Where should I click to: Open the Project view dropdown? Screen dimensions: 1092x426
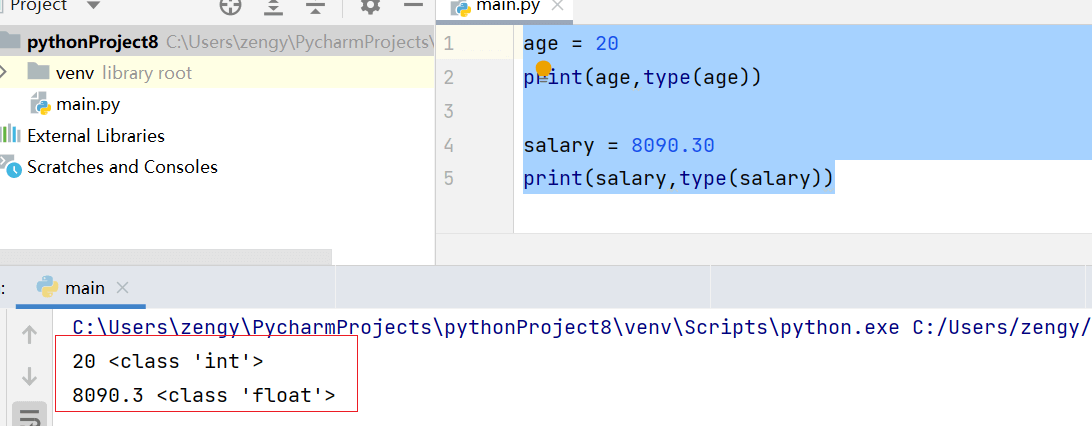pyautogui.click(x=93, y=6)
